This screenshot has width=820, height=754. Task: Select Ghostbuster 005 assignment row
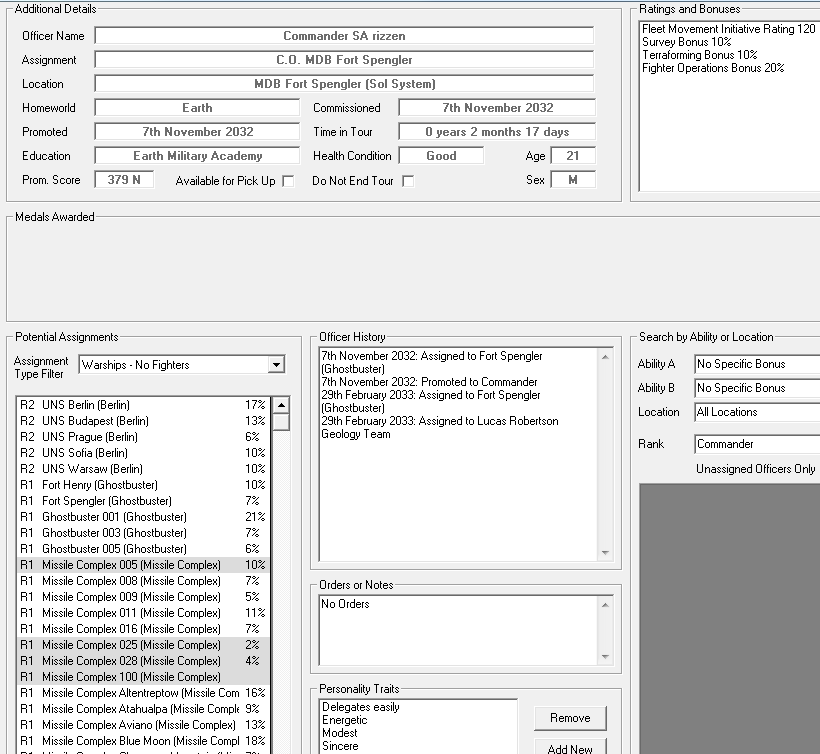(x=144, y=549)
